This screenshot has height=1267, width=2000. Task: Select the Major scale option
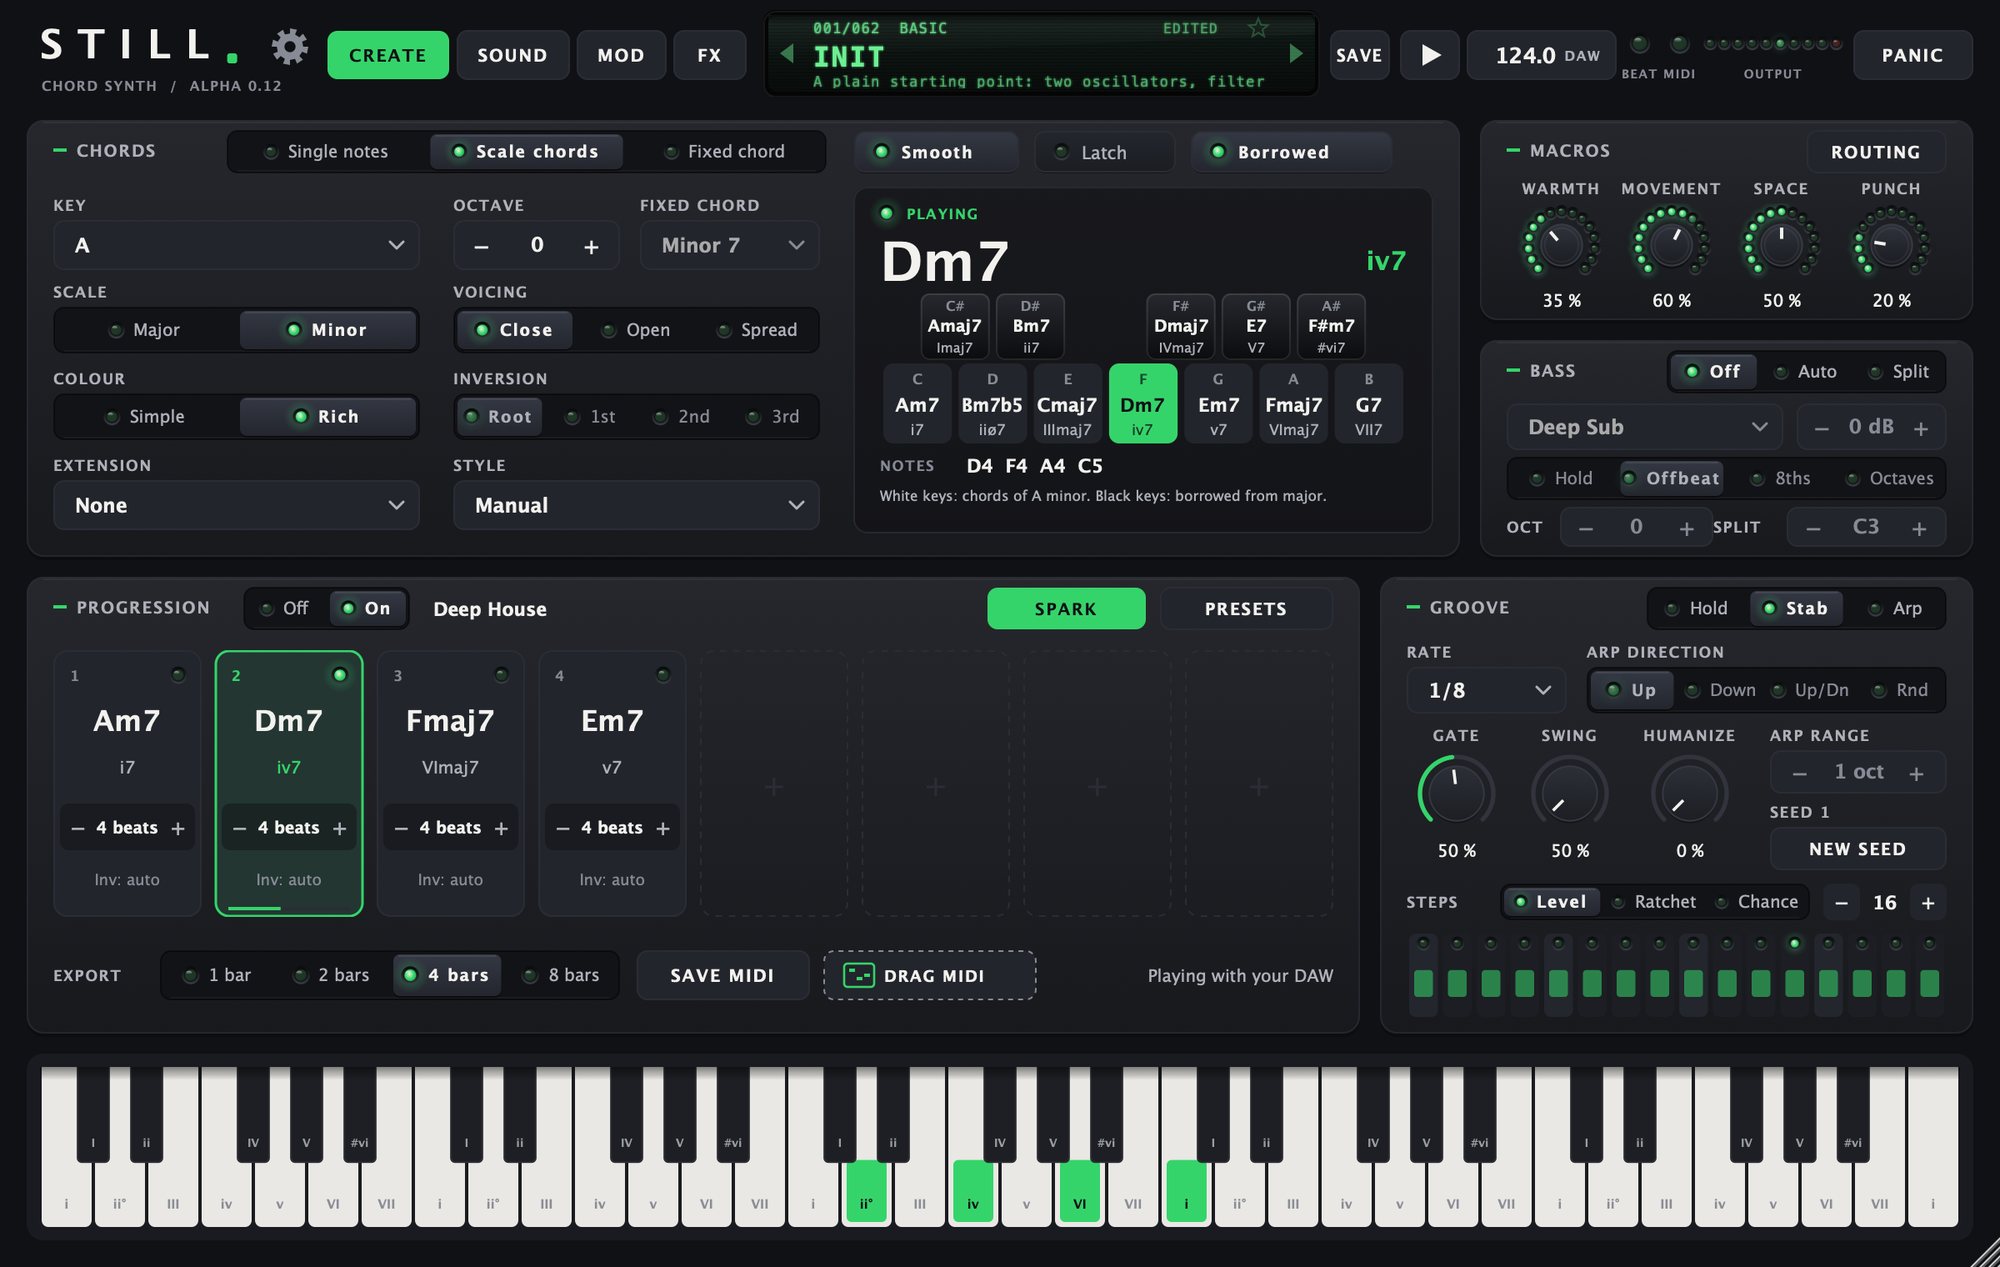tap(146, 330)
